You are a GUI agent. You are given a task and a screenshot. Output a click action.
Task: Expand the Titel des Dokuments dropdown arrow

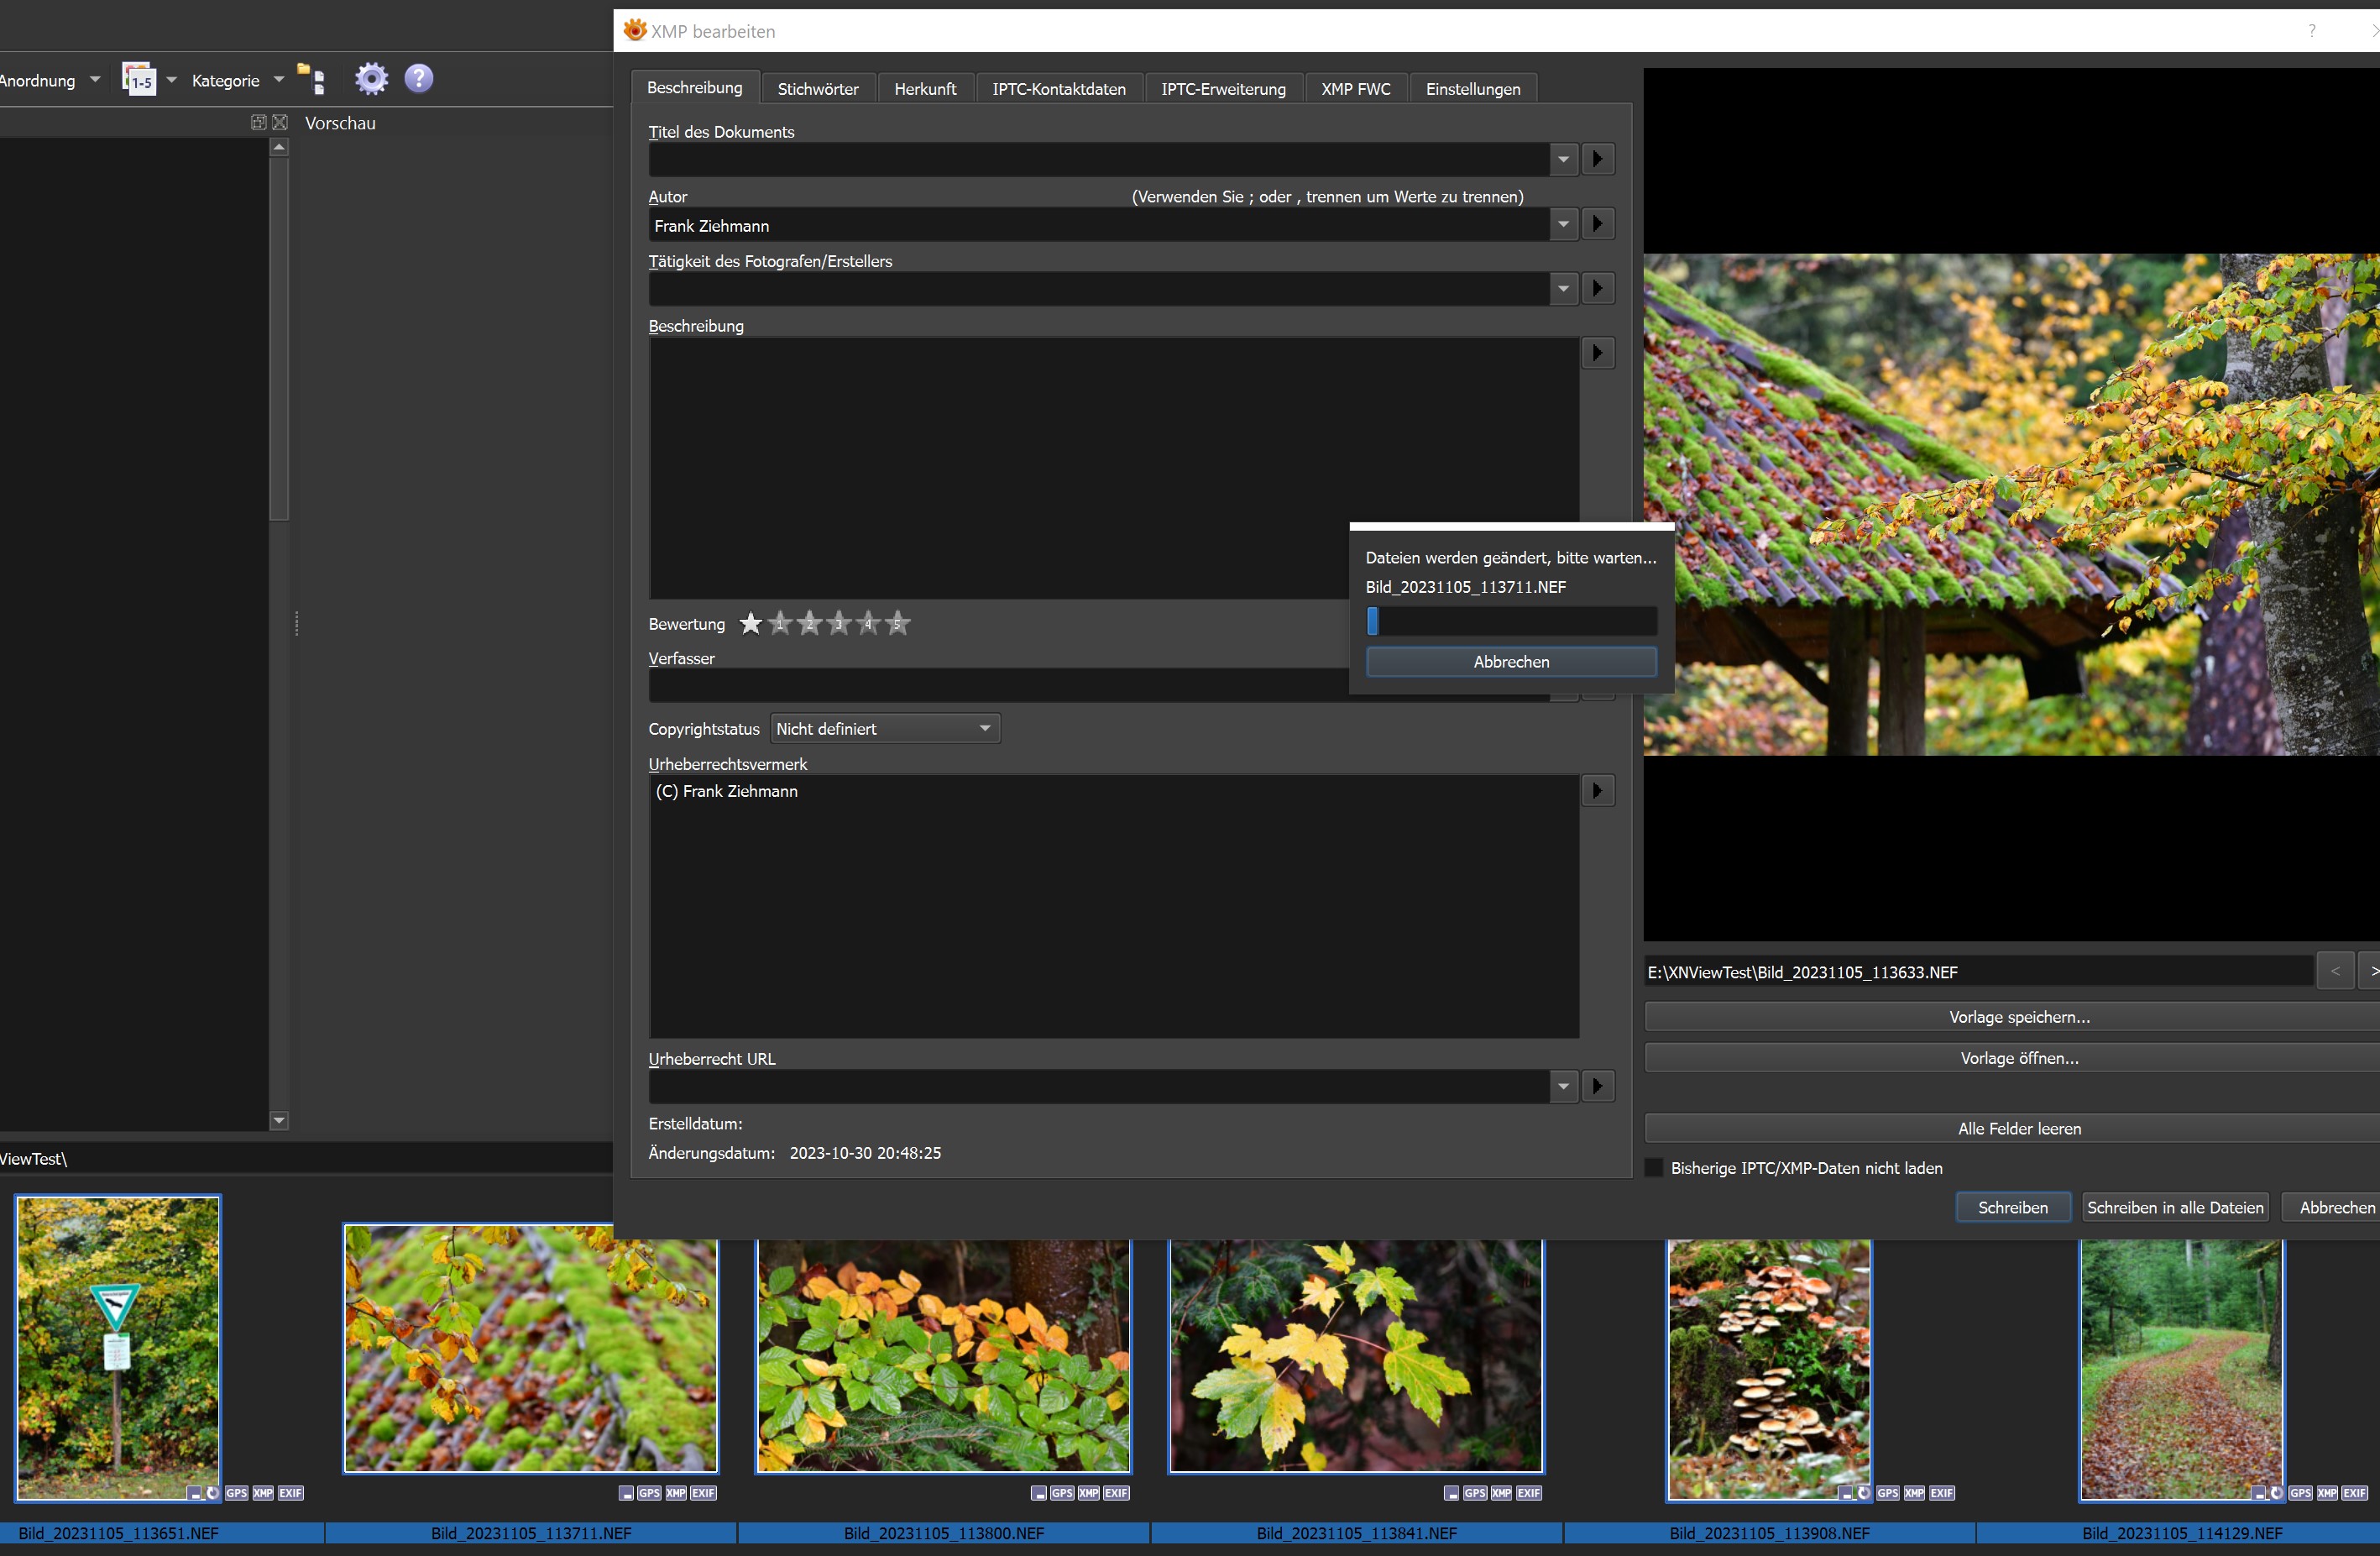click(x=1563, y=159)
